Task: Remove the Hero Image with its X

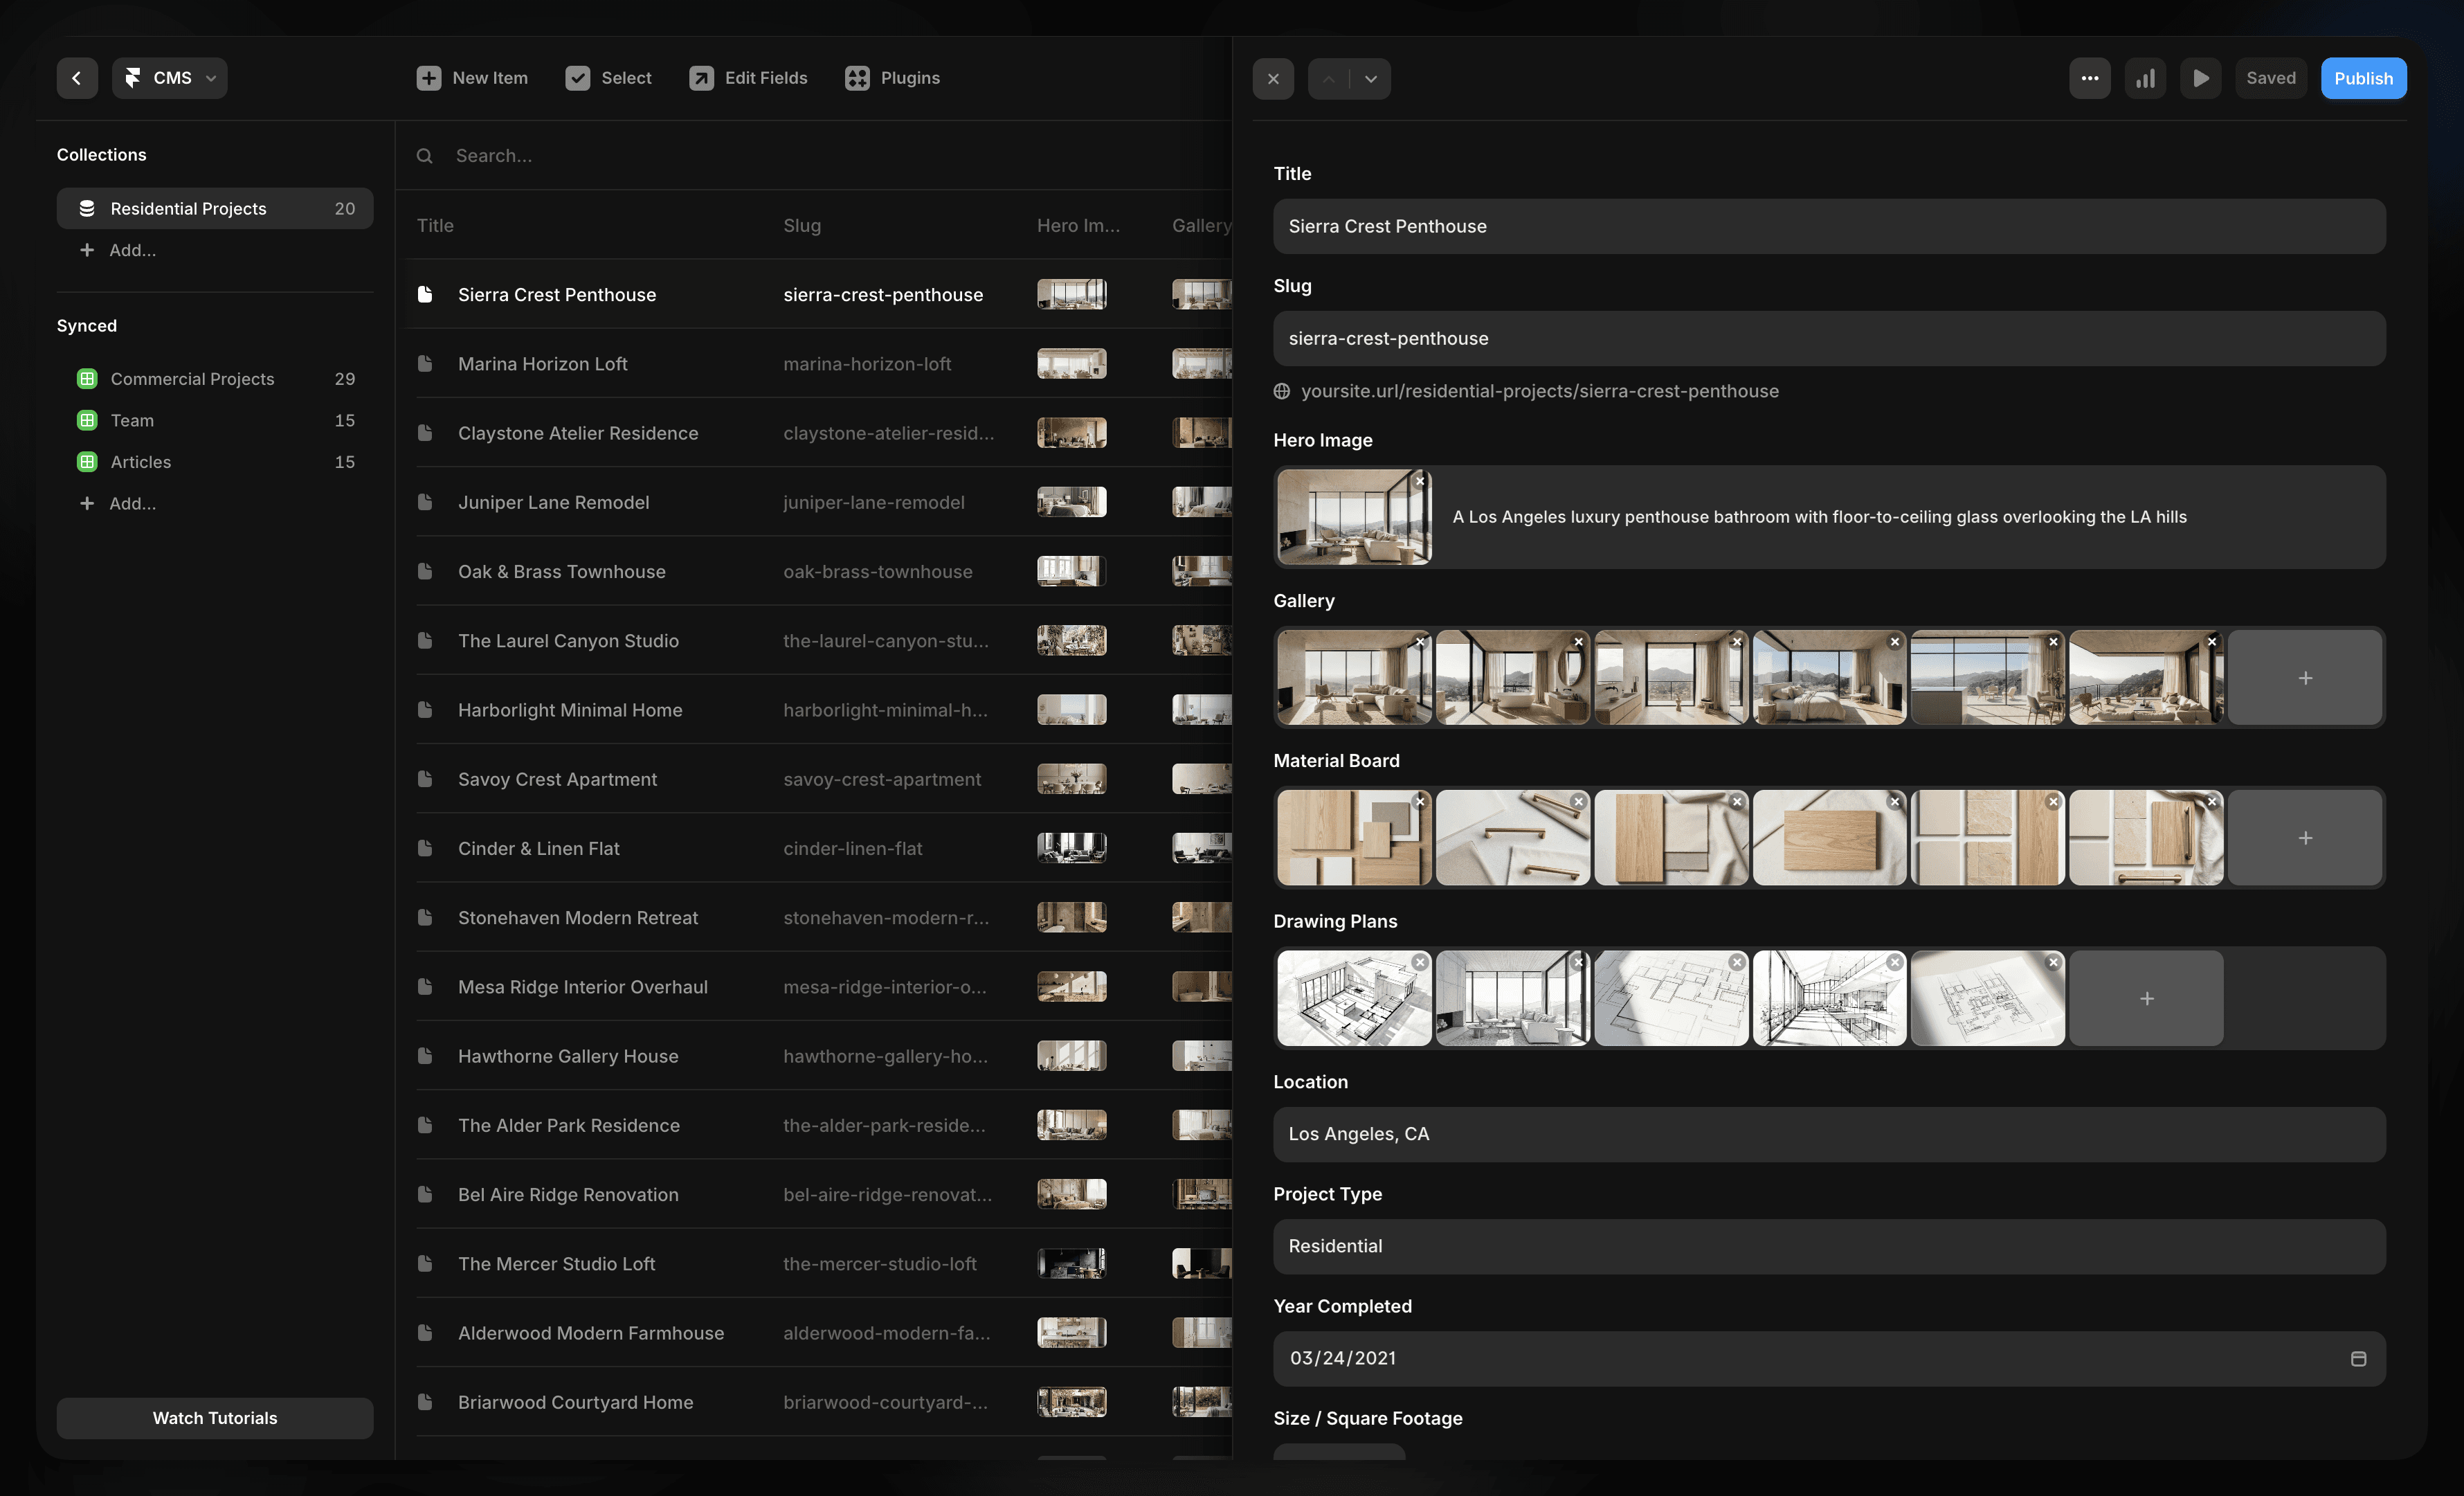Action: 1420,481
